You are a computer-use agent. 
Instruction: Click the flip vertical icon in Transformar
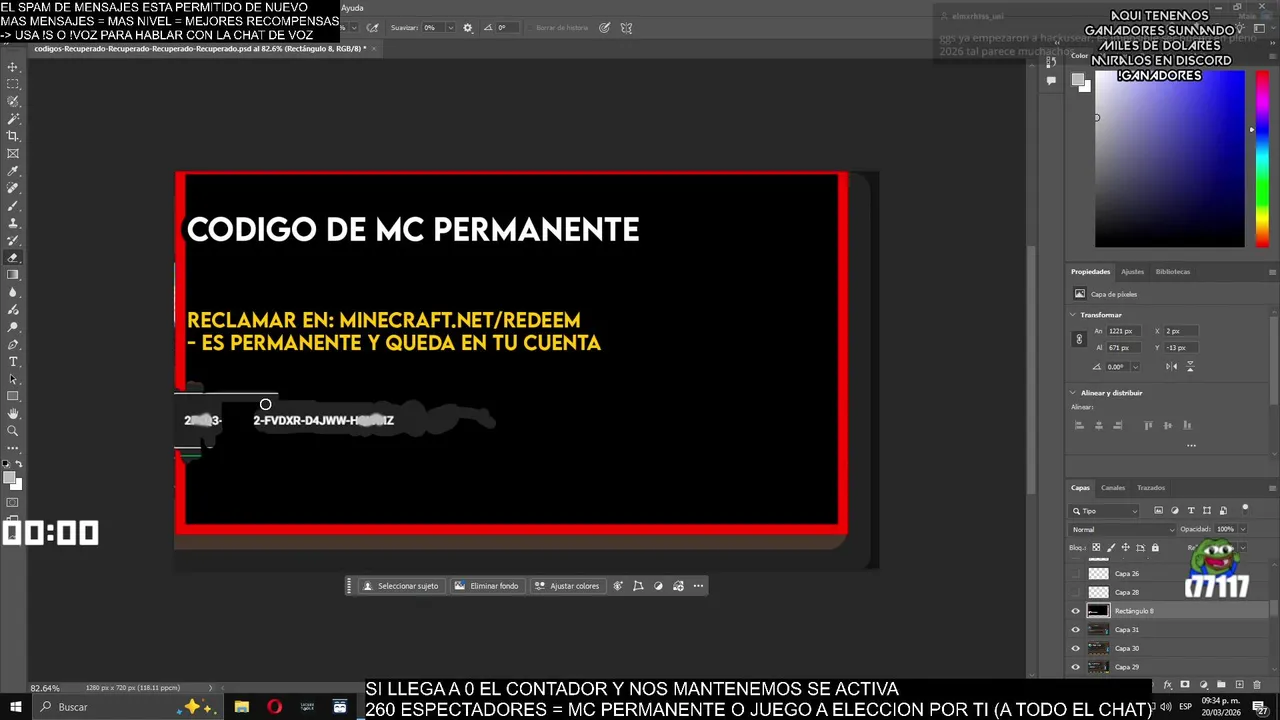(x=1190, y=367)
